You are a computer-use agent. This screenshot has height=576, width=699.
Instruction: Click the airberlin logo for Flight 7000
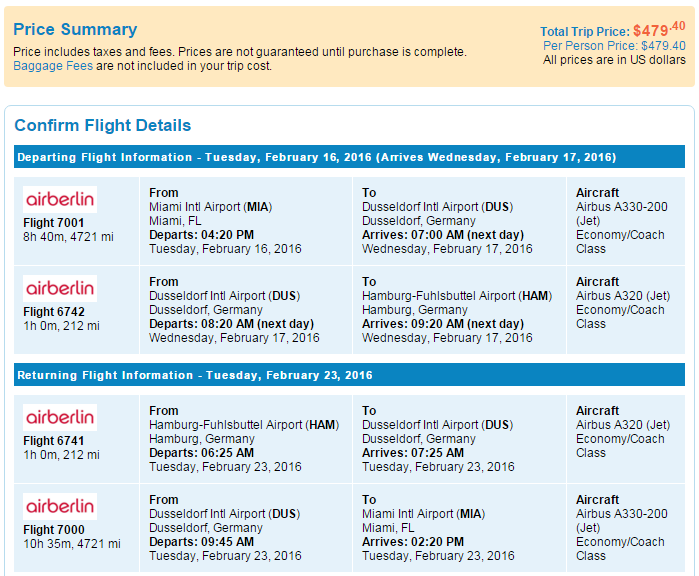pos(60,506)
